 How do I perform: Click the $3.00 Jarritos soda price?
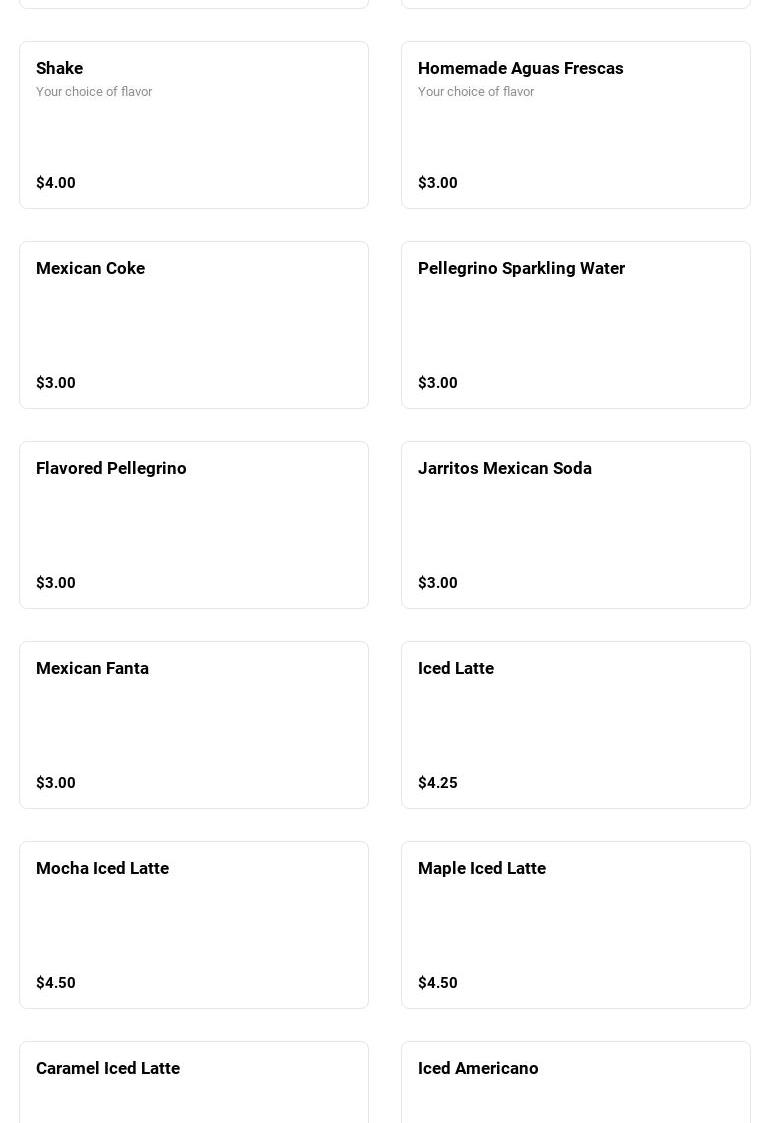tap(438, 583)
